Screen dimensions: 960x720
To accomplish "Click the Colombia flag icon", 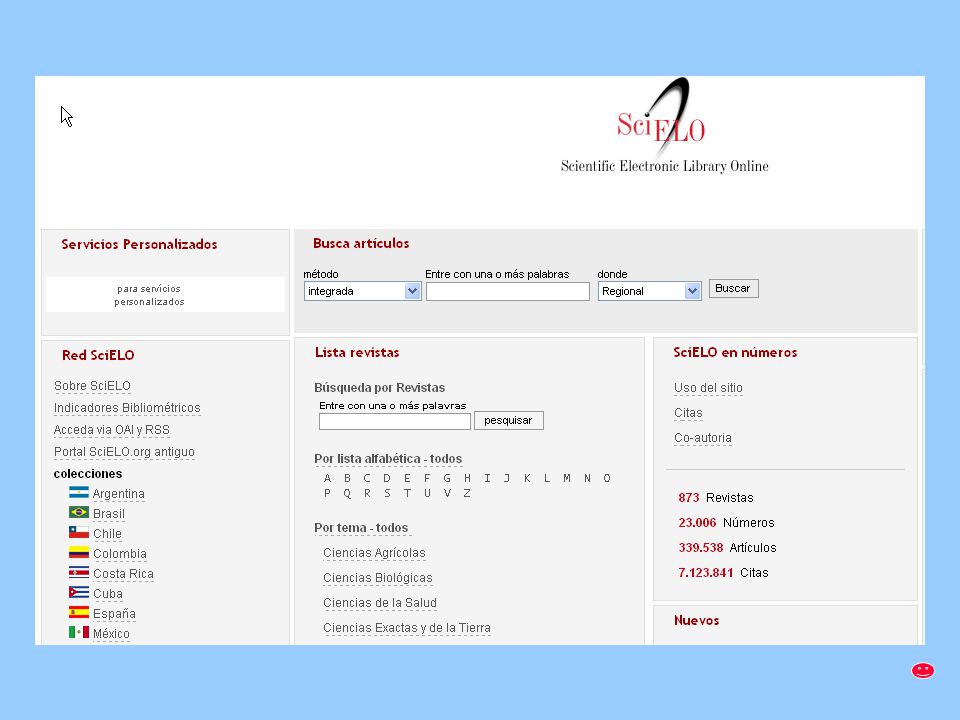I will [78, 552].
